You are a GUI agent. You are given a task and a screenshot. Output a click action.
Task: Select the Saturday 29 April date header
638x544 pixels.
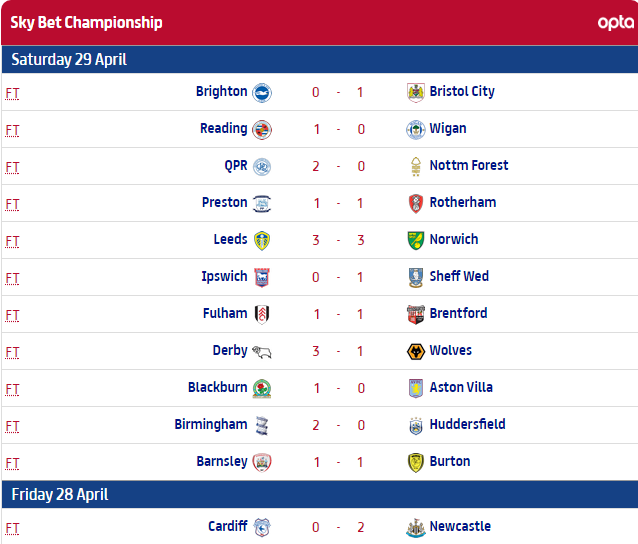click(x=69, y=60)
